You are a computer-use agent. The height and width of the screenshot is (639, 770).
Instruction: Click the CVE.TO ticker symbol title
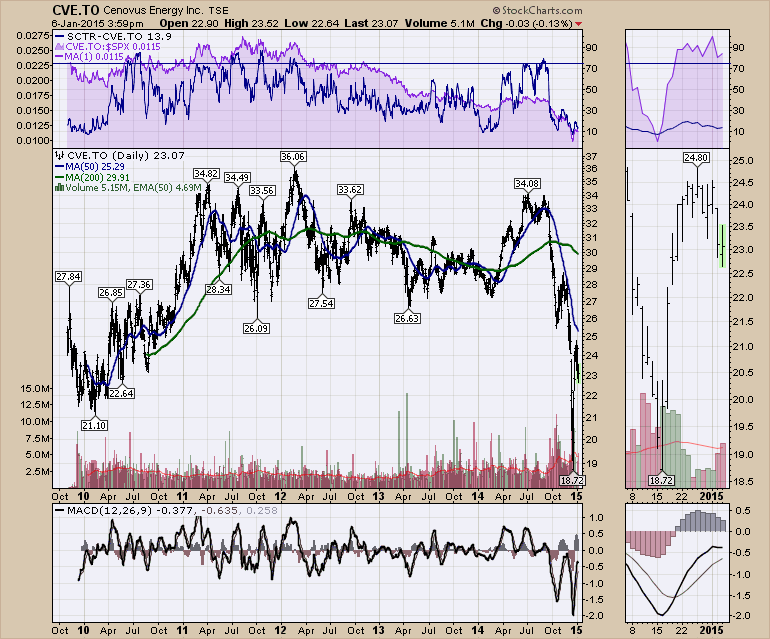[75, 10]
